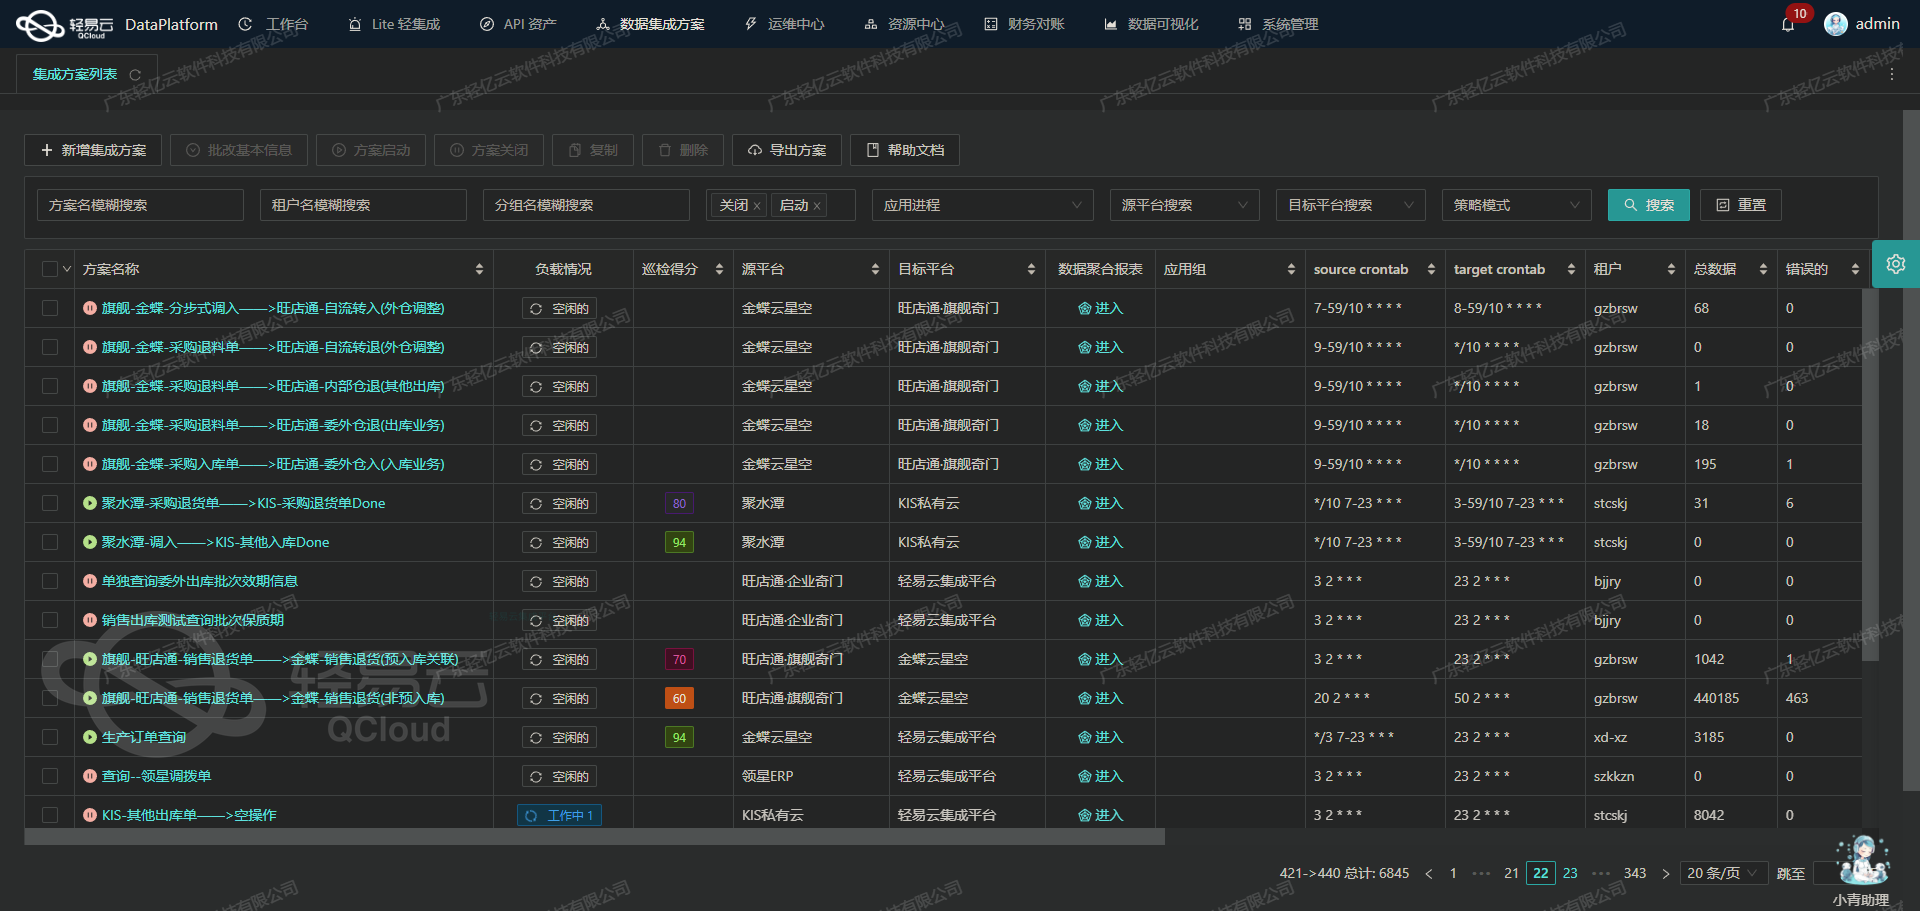Viewport: 1920px width, 911px height.
Task: Refresh the 集成方案列表 tab icon
Action: [135, 75]
